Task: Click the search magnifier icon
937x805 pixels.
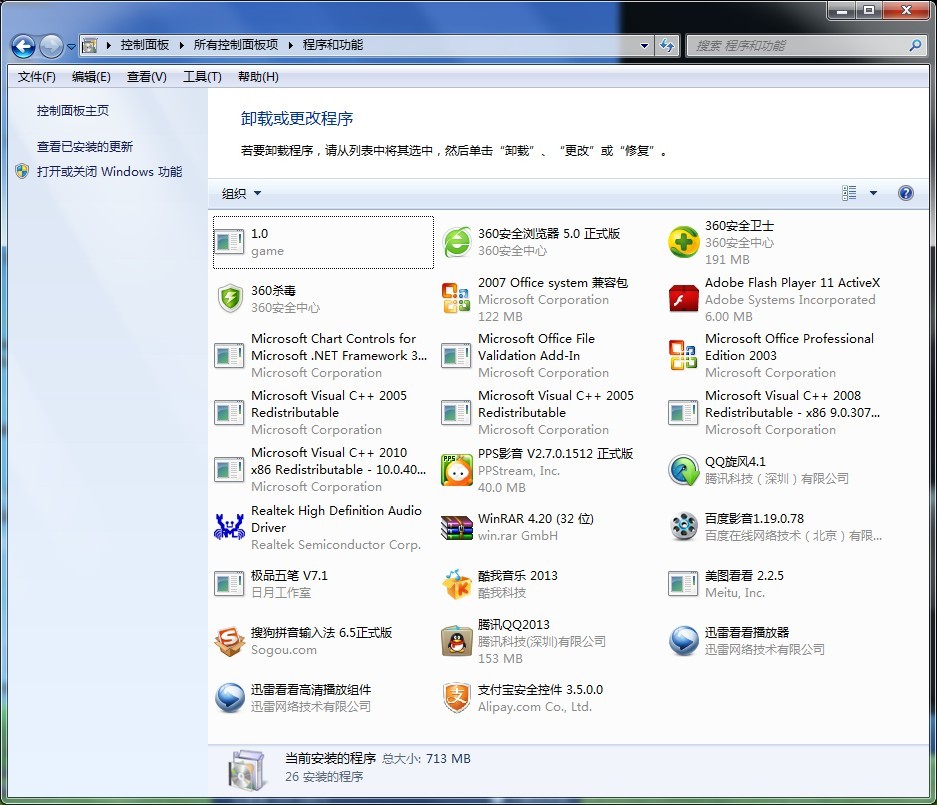Action: [915, 45]
